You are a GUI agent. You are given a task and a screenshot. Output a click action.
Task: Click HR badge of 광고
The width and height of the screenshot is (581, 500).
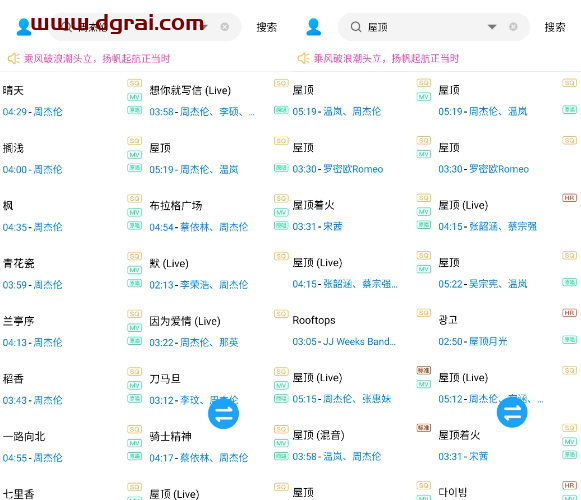point(570,313)
